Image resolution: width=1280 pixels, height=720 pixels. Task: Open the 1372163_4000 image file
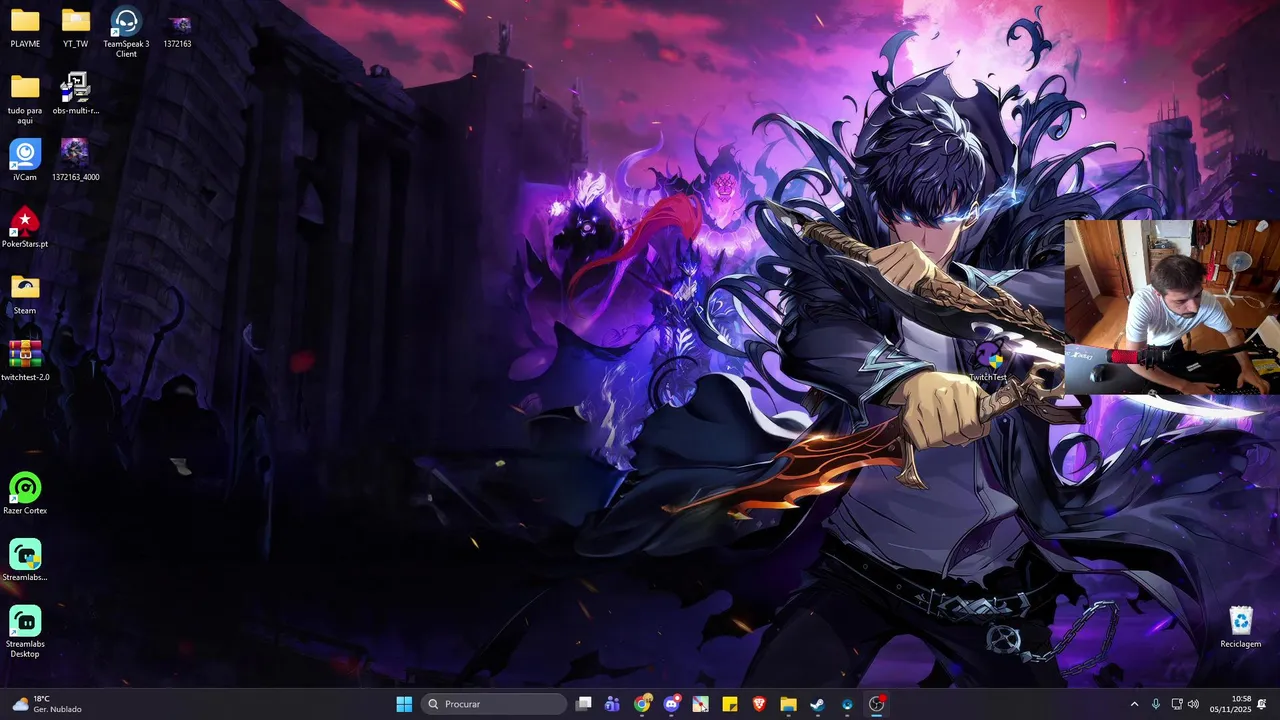click(76, 161)
